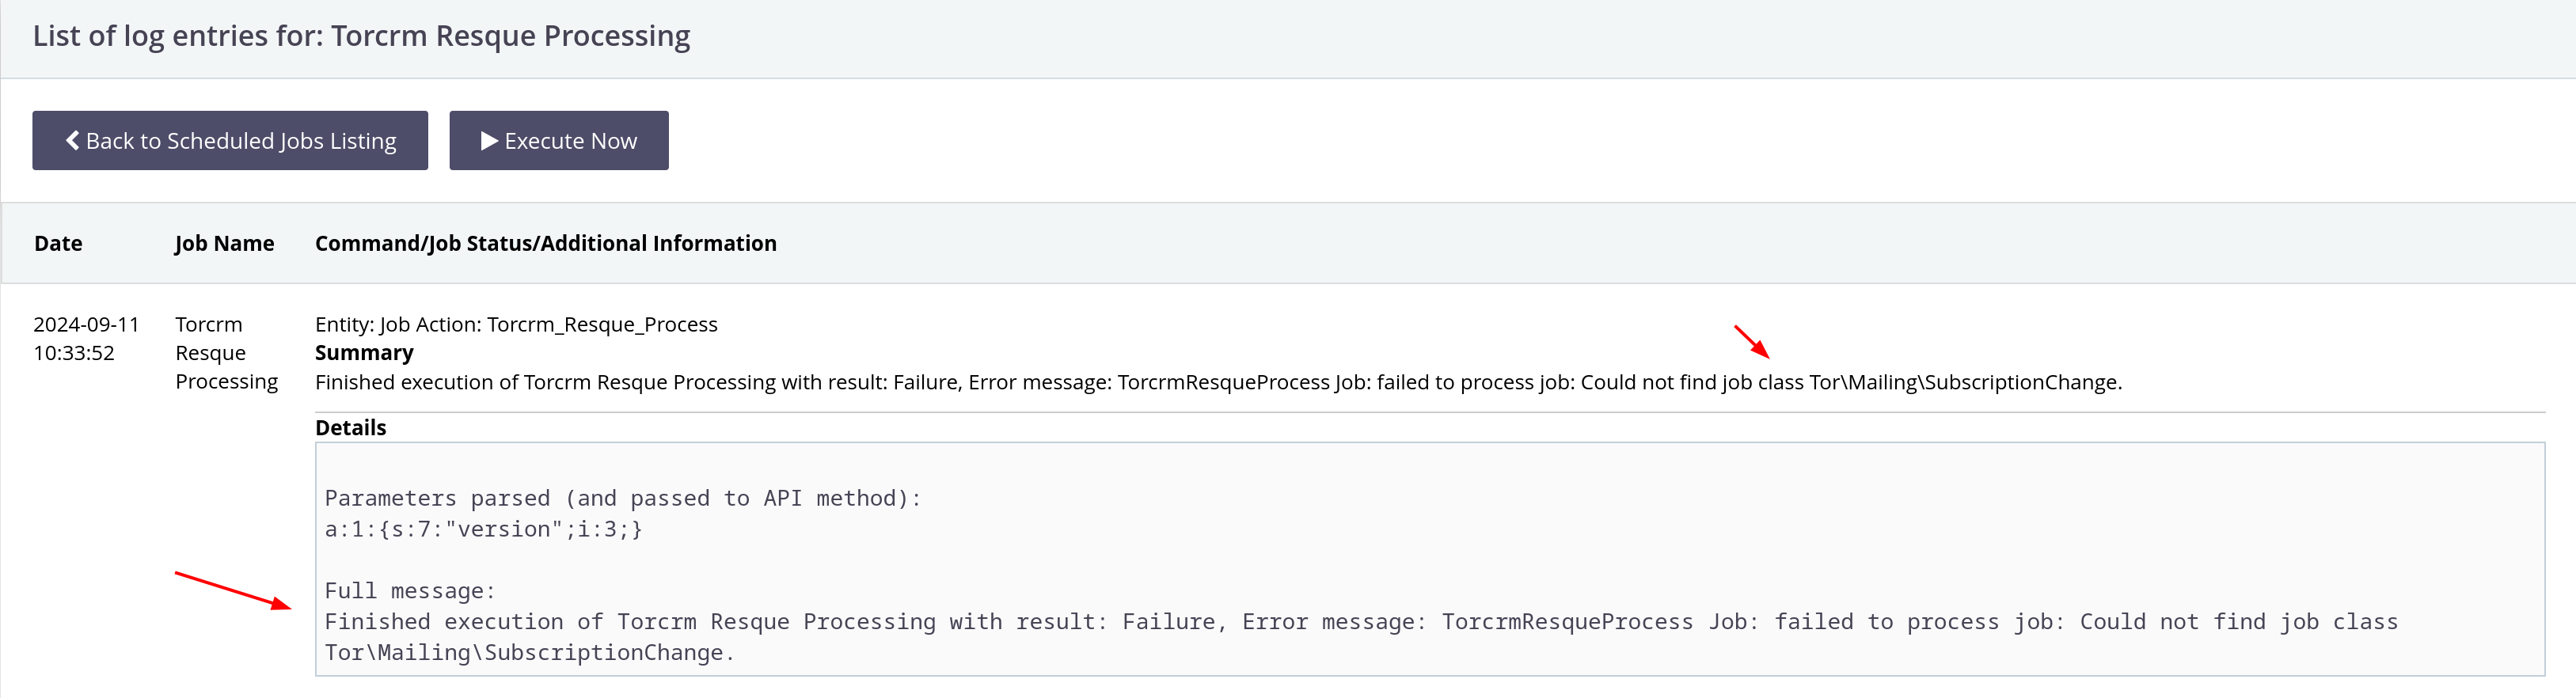Screen dimensions: 2576x698
Task: Click the red arrow above the summary line
Action: click(1751, 341)
